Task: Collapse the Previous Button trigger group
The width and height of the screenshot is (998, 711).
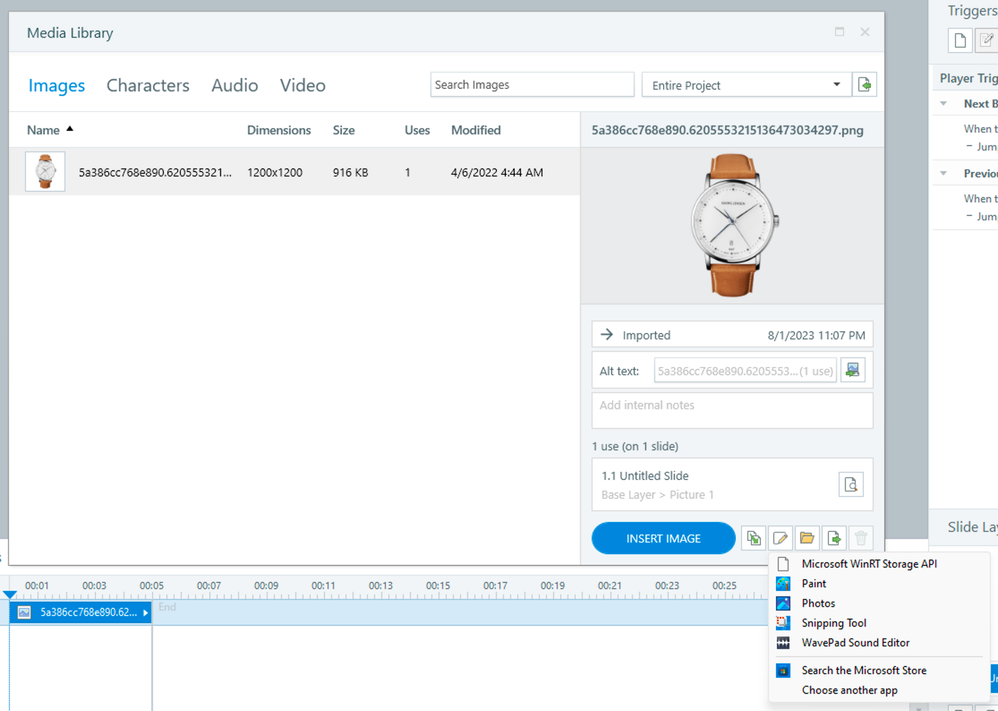Action: point(944,174)
